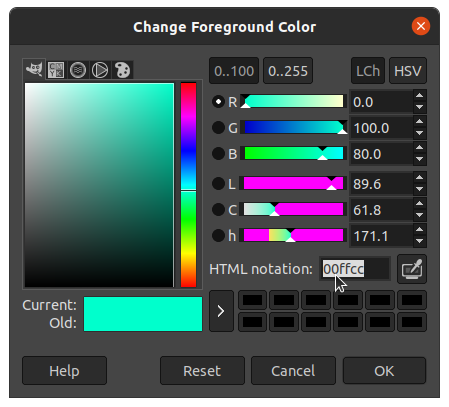Viewport: 449px width, 407px height.
Task: Open the color Wheel selector tab
Action: point(100,70)
